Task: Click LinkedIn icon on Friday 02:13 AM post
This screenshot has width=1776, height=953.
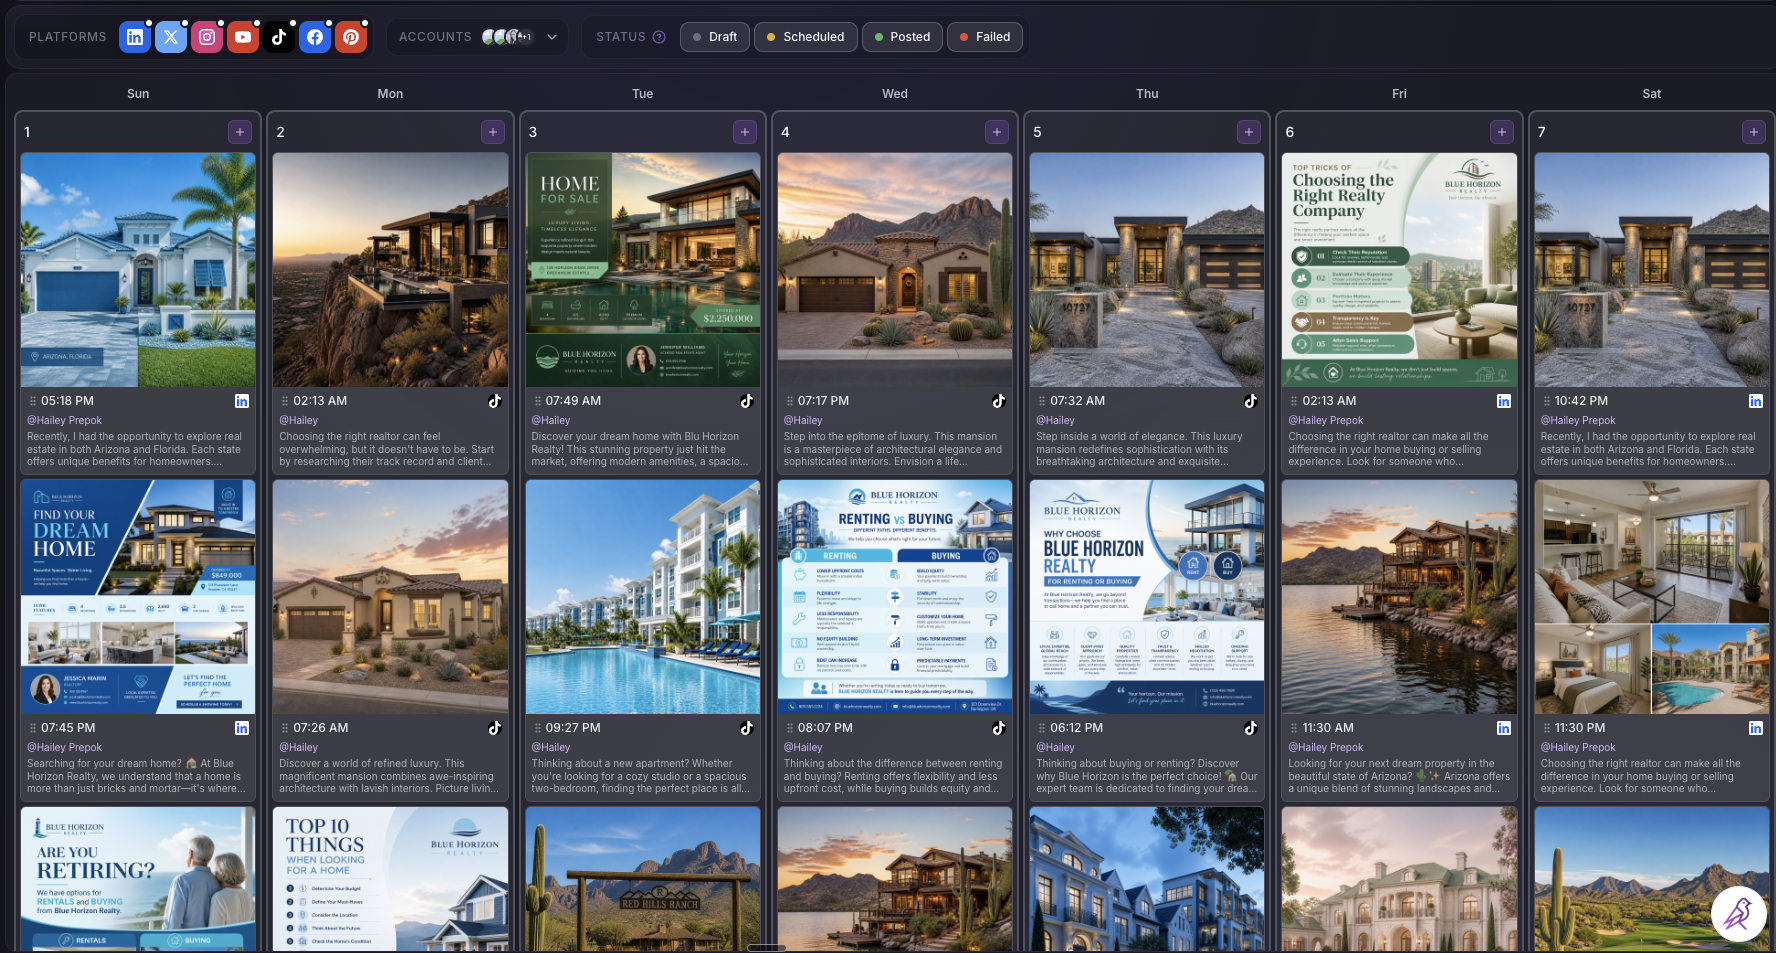Action: [x=1504, y=401]
